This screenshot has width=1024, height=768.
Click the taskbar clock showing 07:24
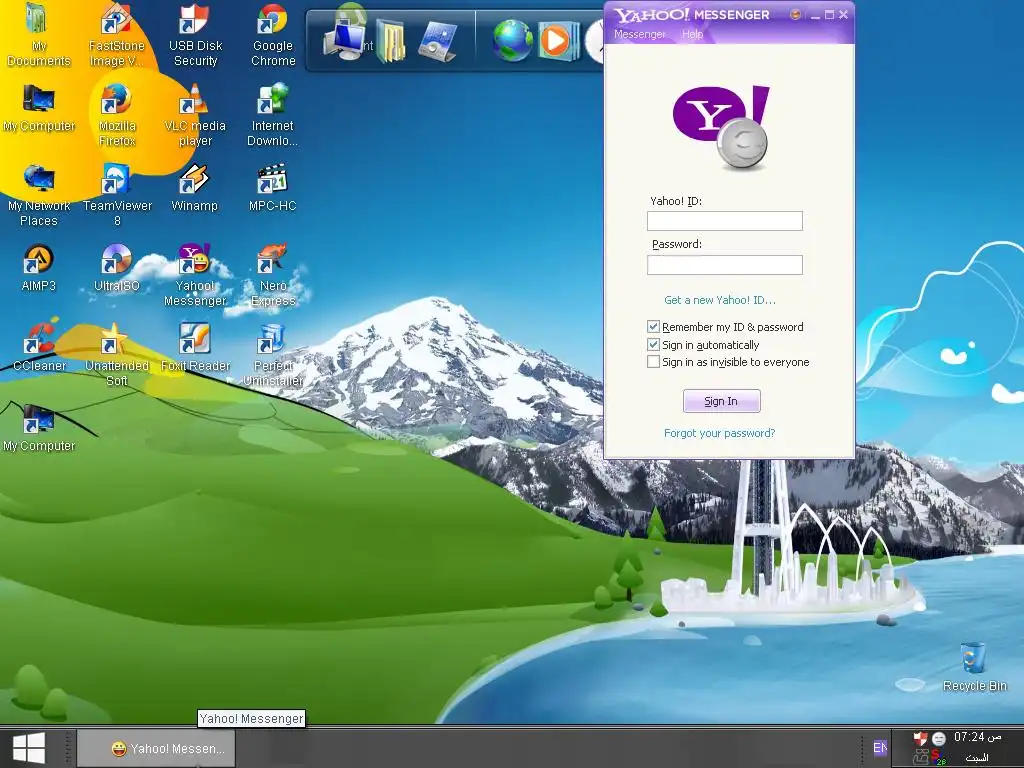[977, 737]
